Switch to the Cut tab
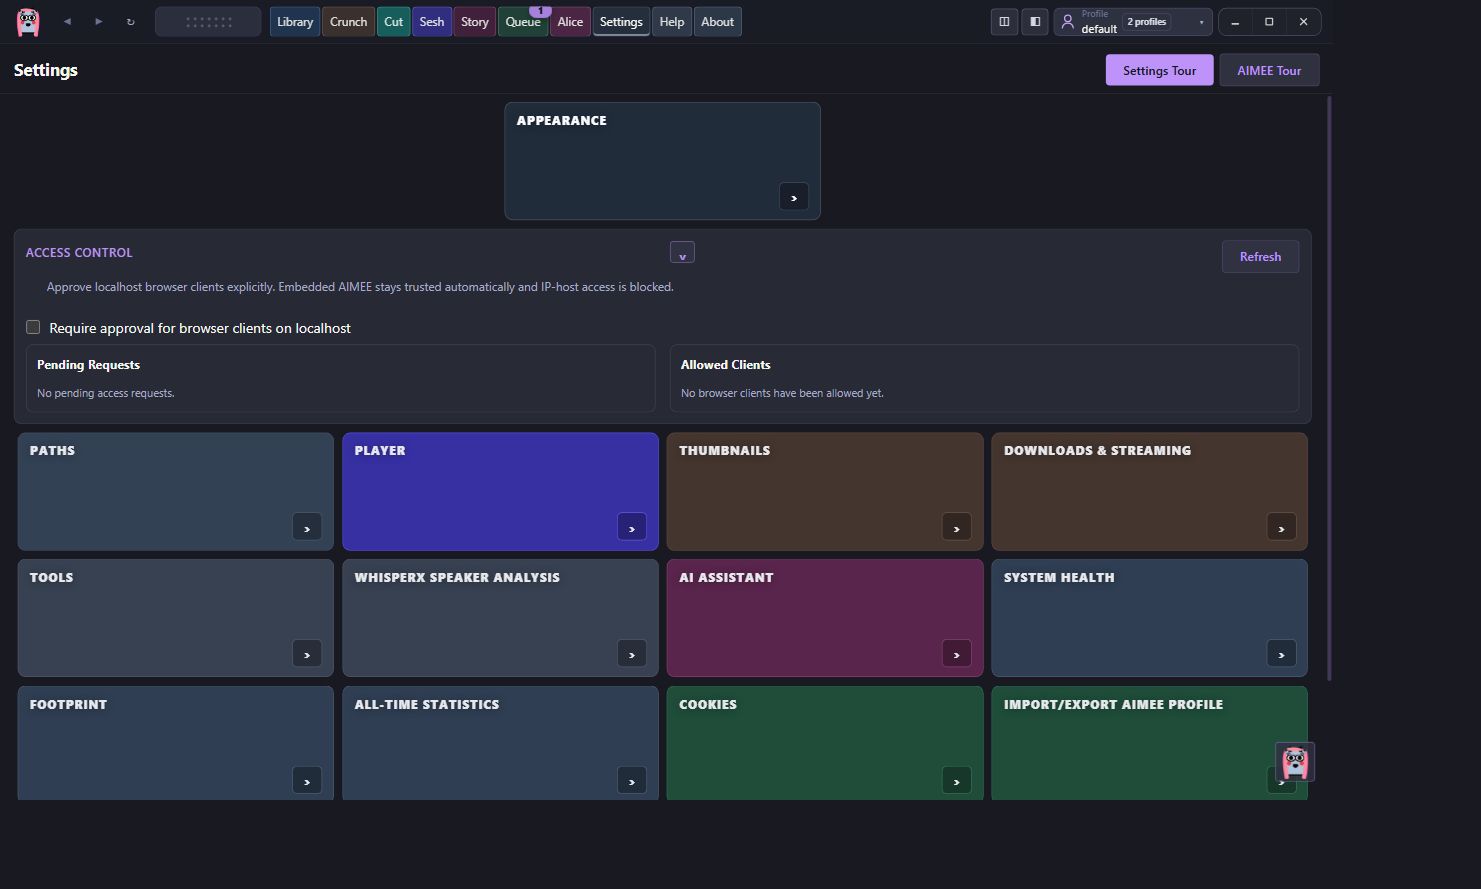The width and height of the screenshot is (1481, 889). pos(394,21)
